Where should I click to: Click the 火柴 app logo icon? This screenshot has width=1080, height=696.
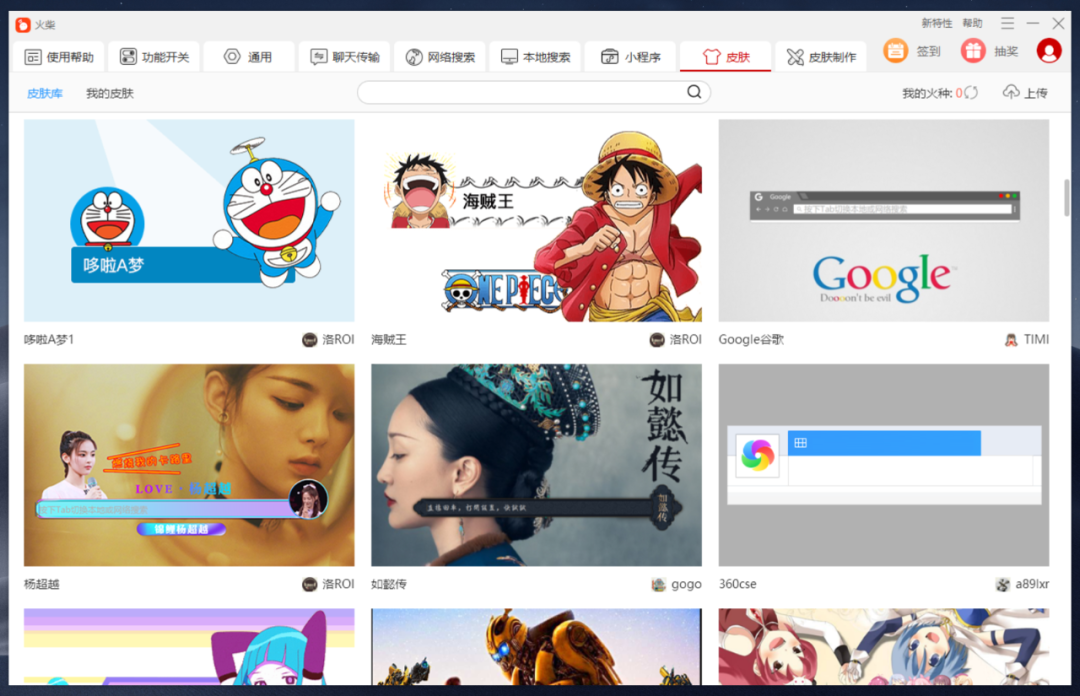(x=23, y=25)
